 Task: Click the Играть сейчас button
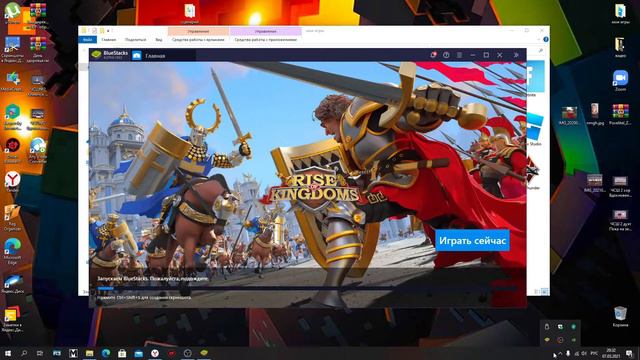coord(472,240)
